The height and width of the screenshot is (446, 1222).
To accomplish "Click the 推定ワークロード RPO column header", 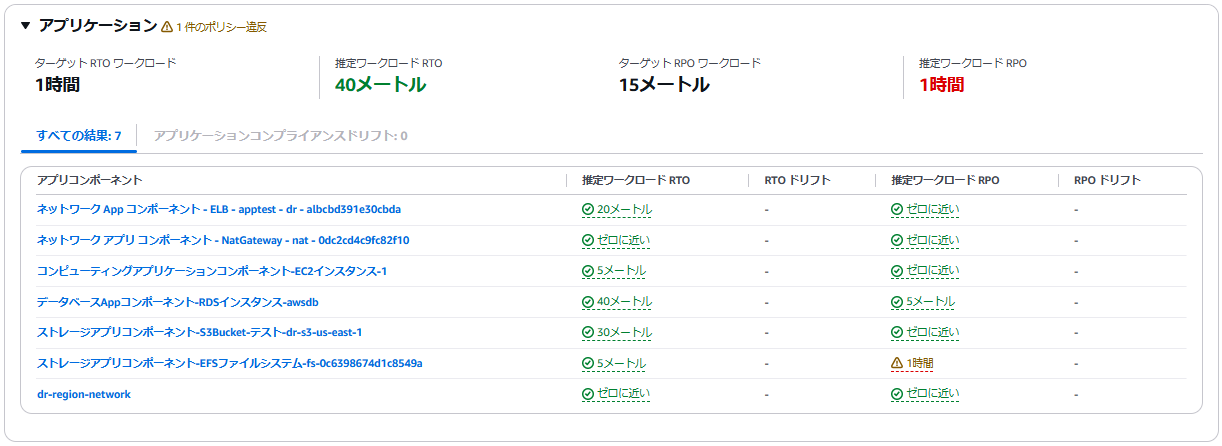I will coord(946,180).
